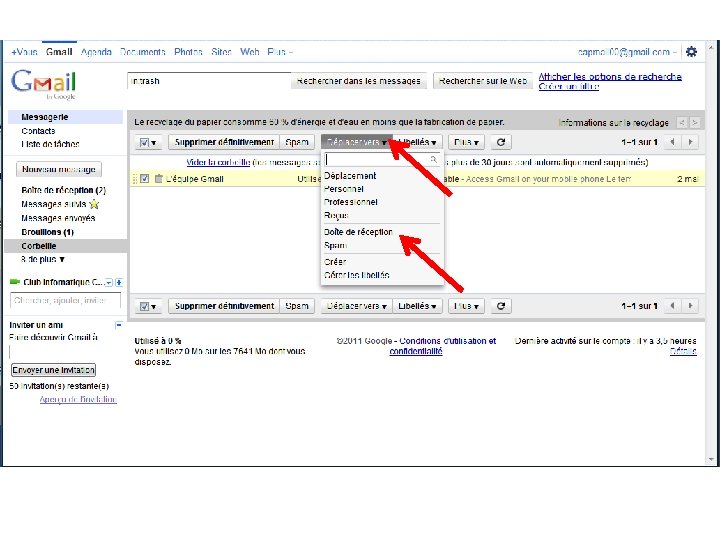Click the Gmail logo
This screenshot has width=720, height=540.
[44, 84]
